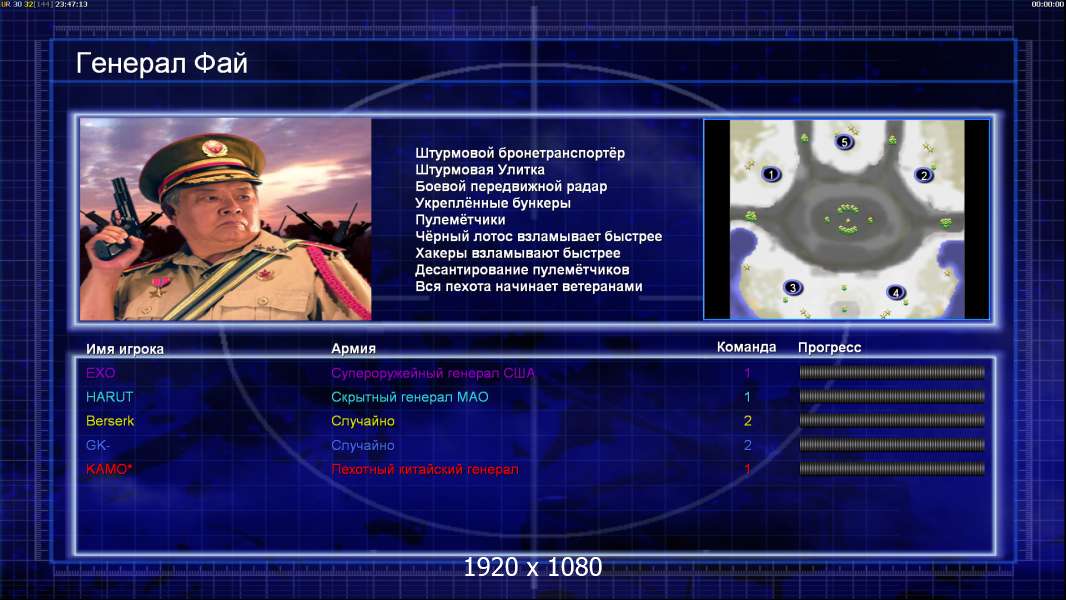Viewport: 1066px width, 600px height.
Task: Click the 'Армия' column header
Action: pos(354,348)
